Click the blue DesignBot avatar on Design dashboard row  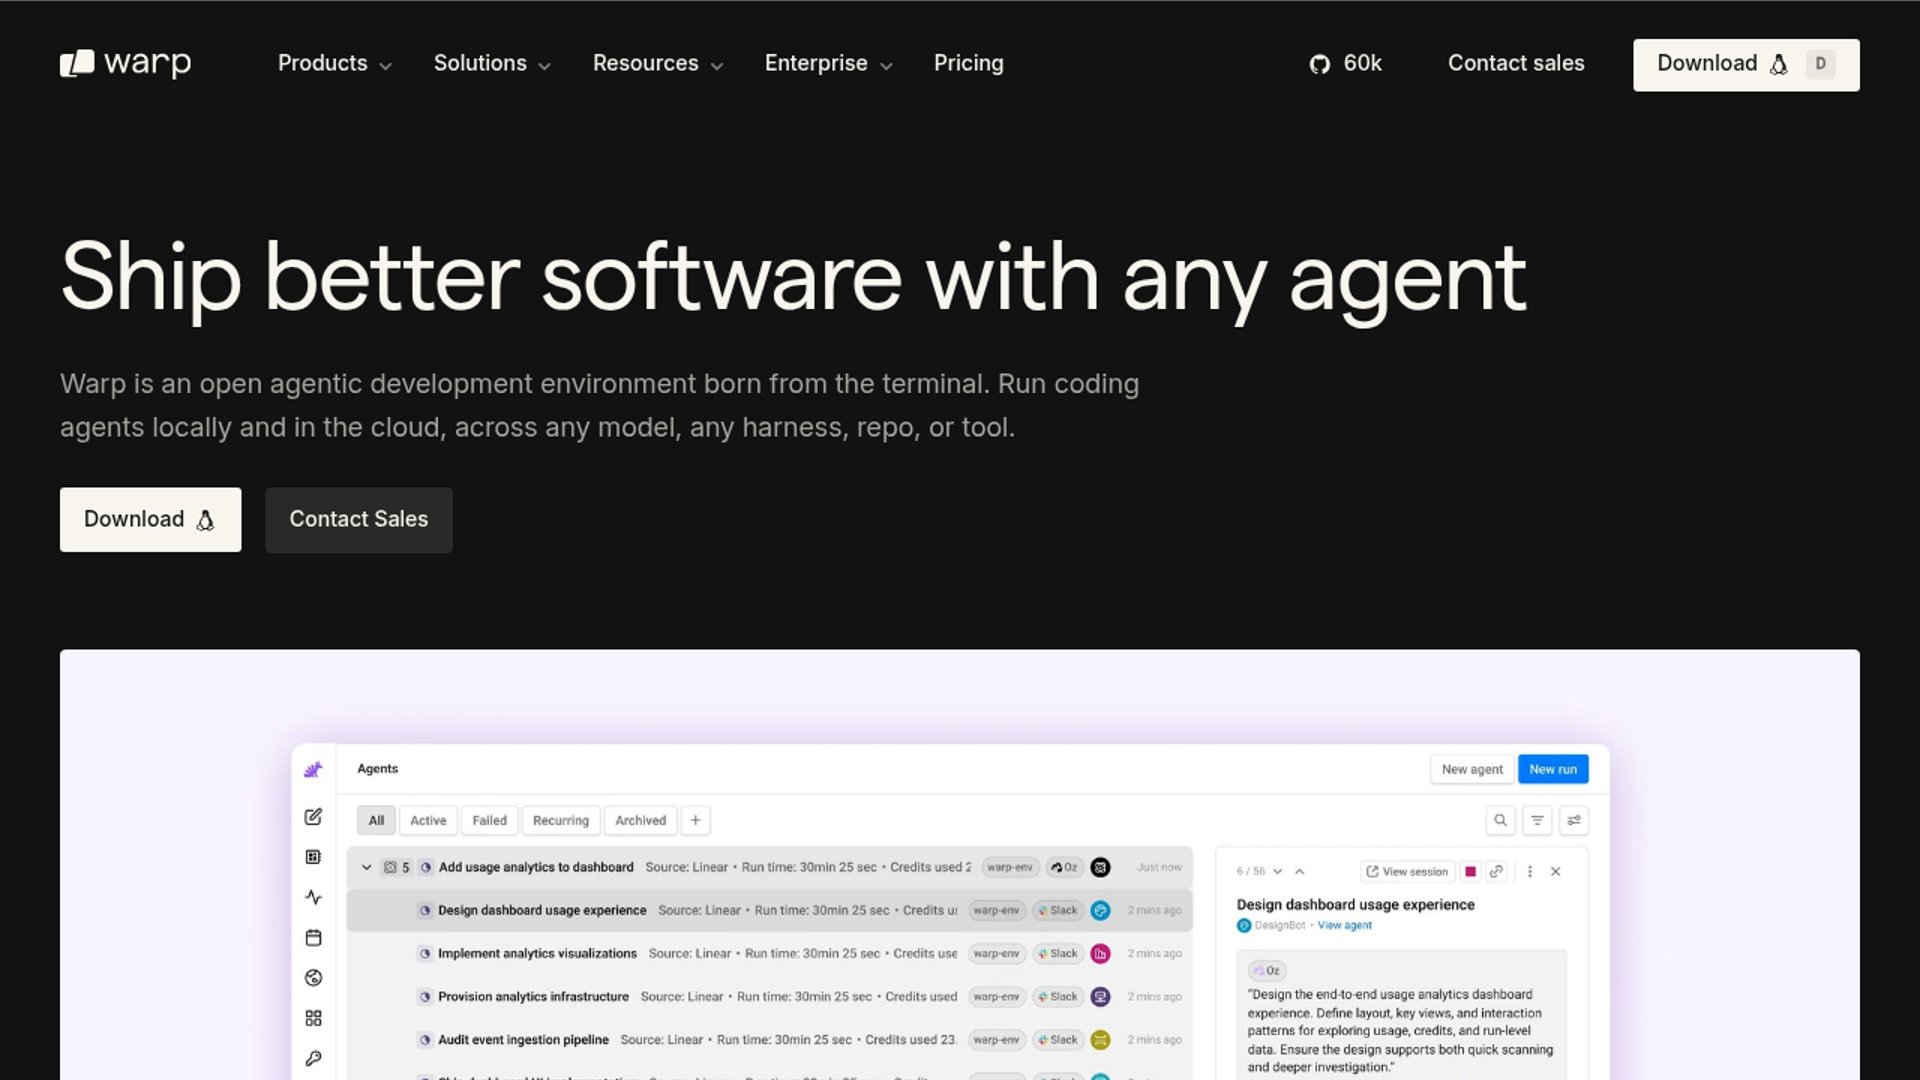(1100, 910)
